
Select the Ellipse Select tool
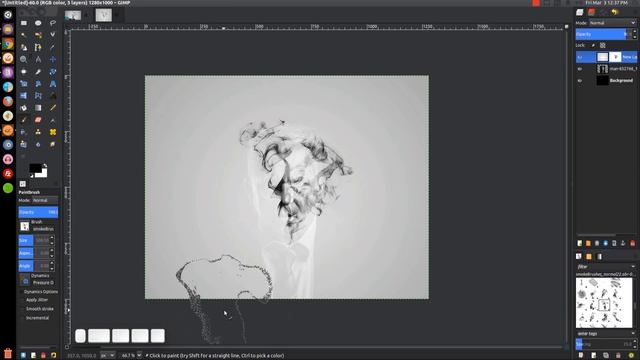38,23
